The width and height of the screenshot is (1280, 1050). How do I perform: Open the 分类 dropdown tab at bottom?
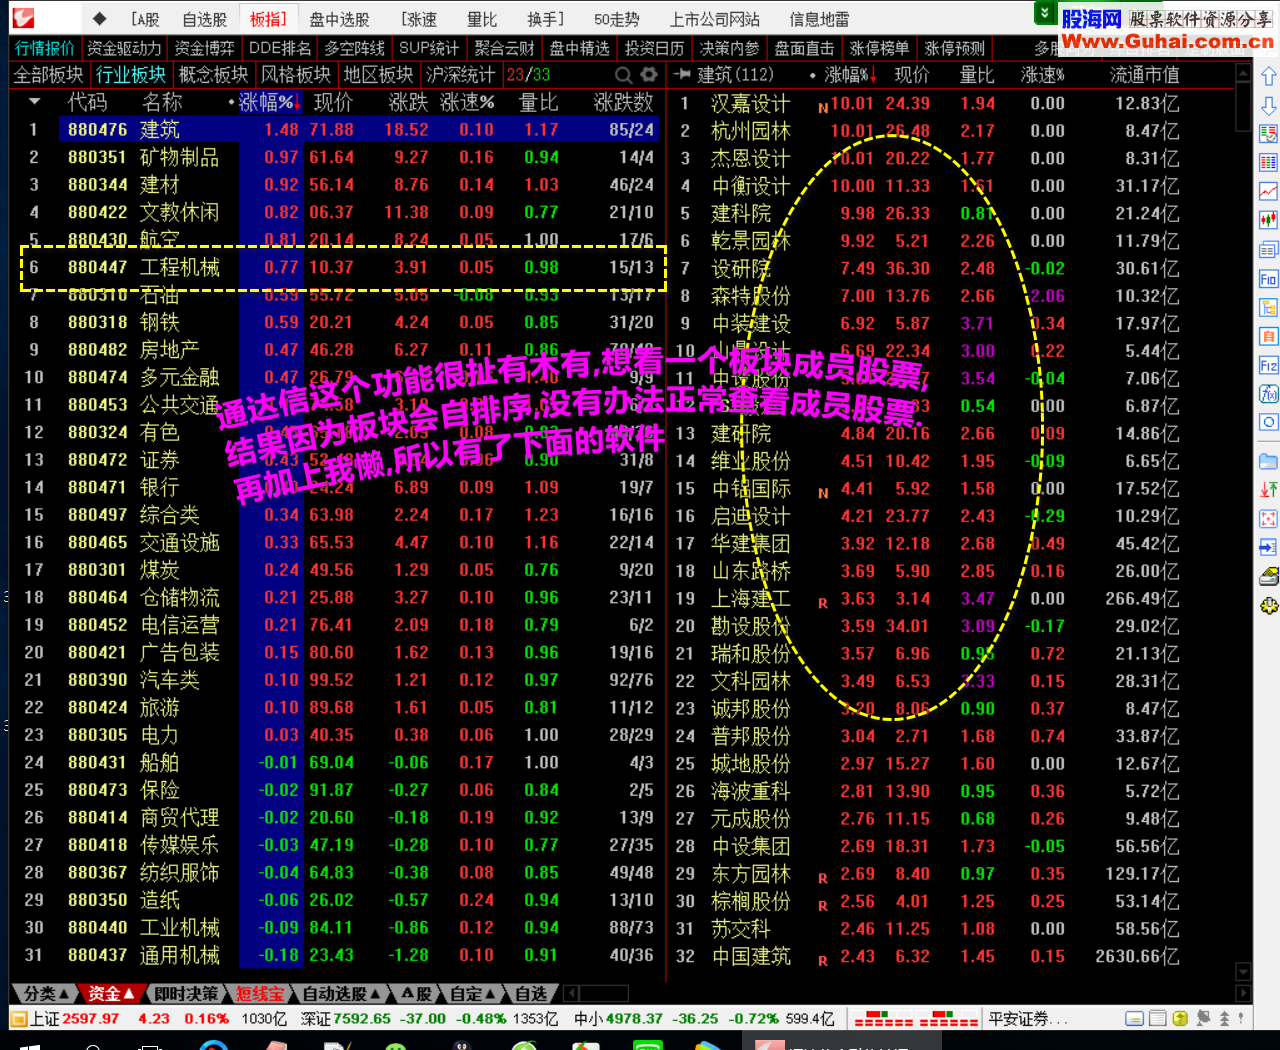(x=45, y=994)
